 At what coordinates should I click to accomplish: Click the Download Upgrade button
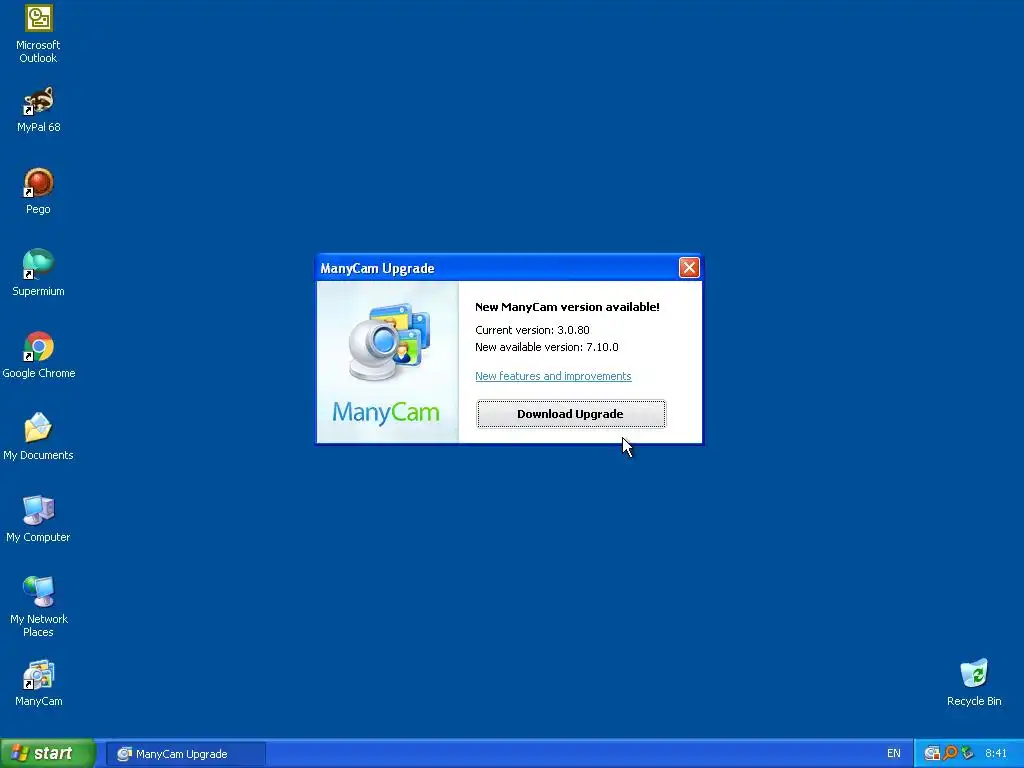point(571,414)
